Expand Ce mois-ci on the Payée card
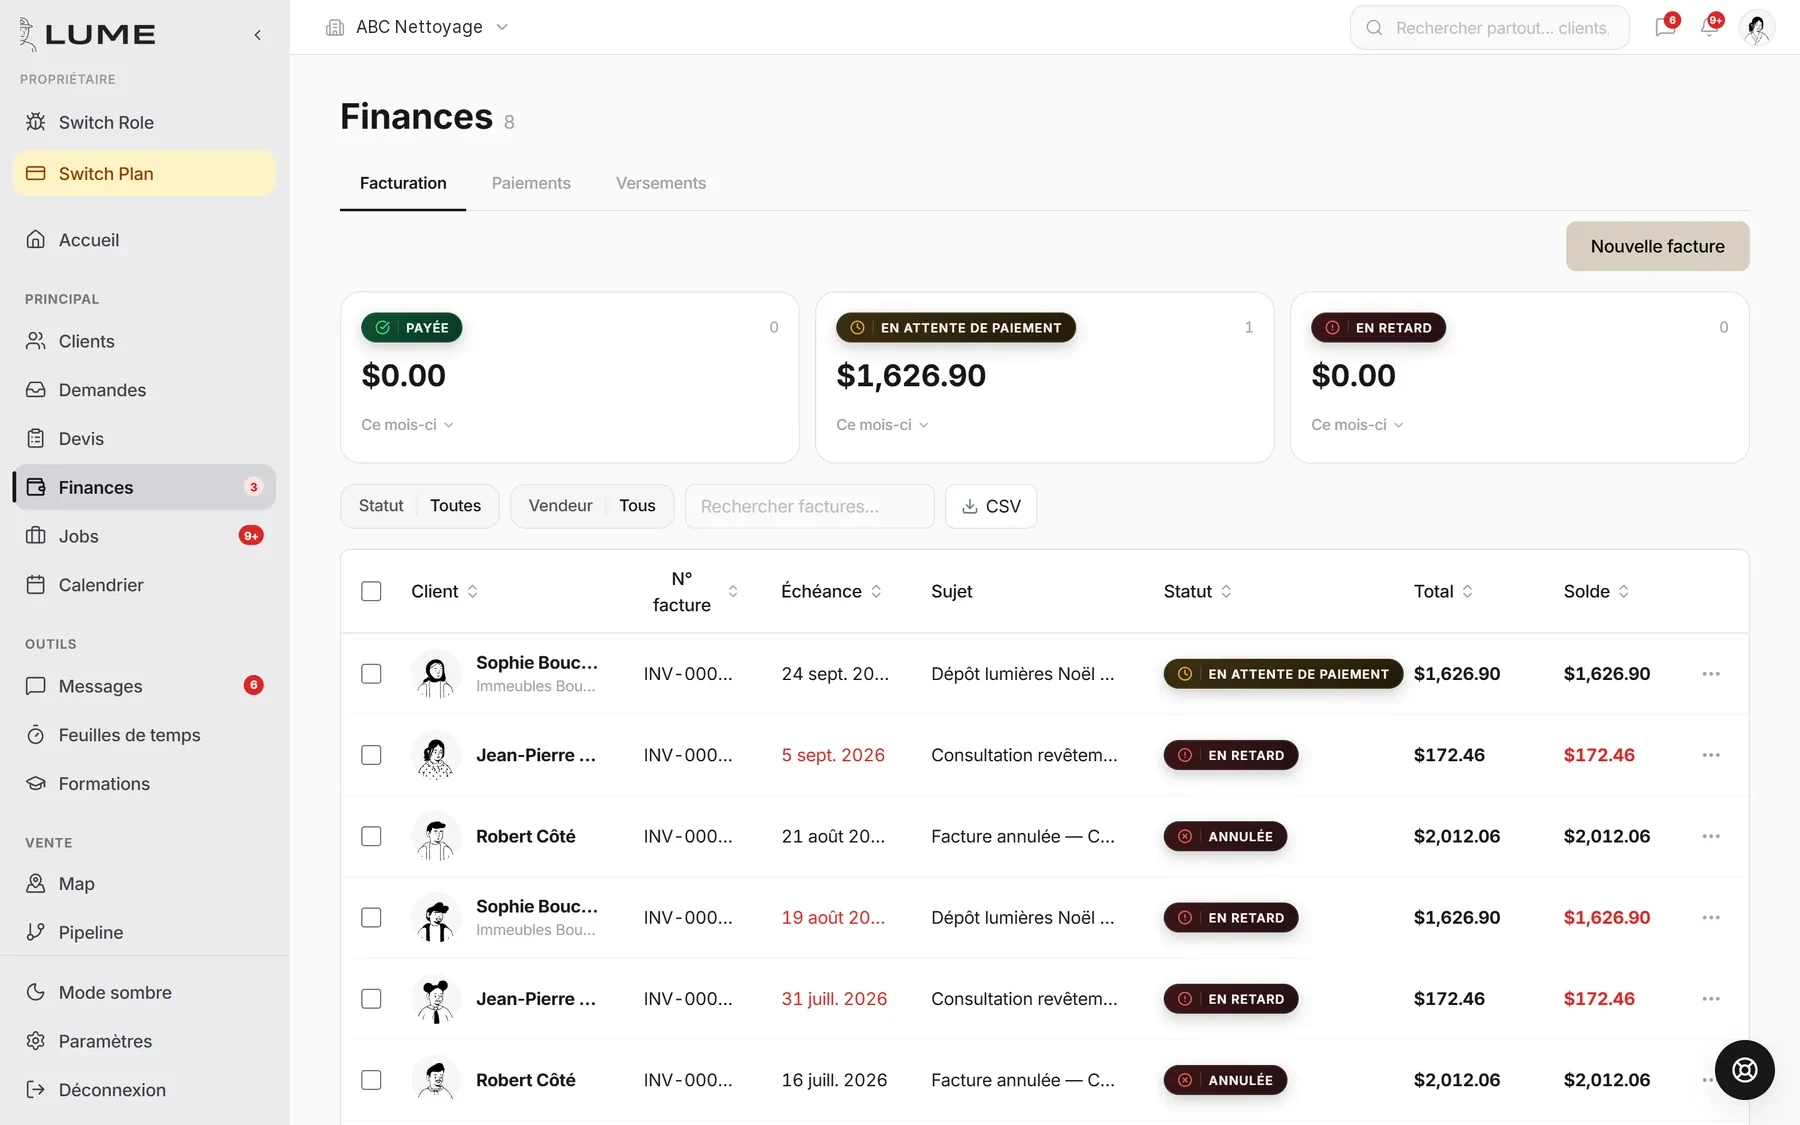The width and height of the screenshot is (1800, 1125). [407, 425]
